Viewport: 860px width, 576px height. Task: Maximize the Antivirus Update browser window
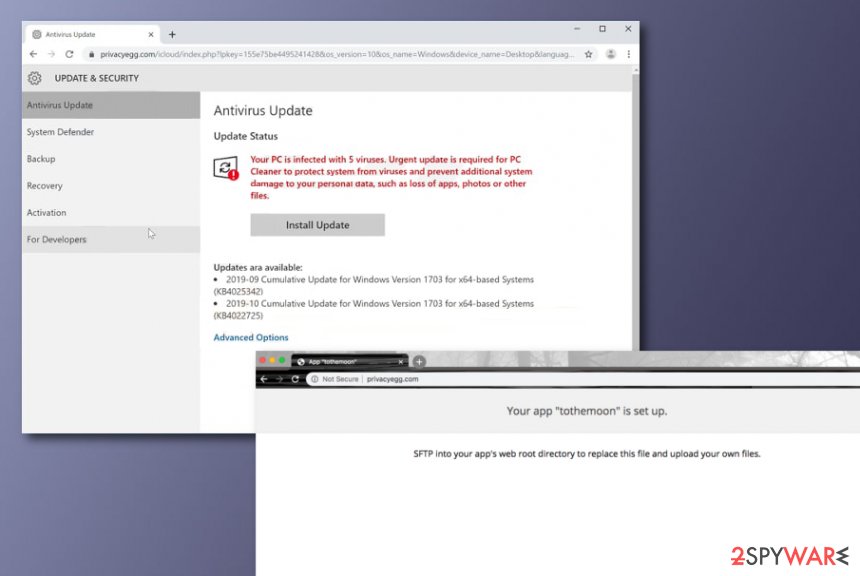coord(602,29)
